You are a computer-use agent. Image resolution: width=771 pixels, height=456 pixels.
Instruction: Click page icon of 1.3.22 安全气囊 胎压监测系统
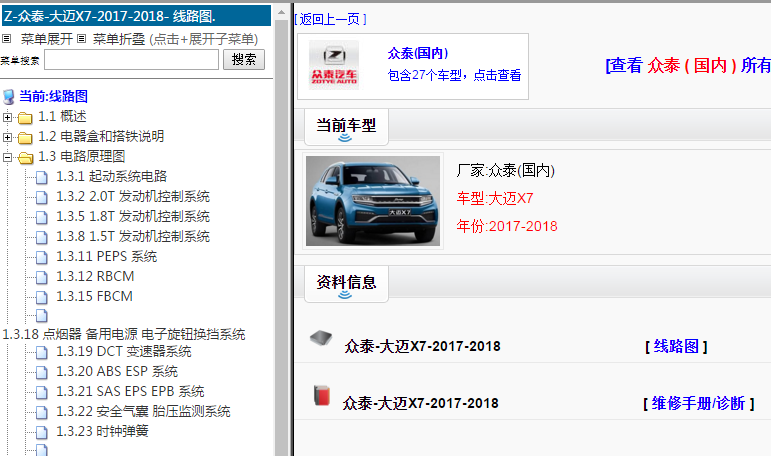point(42,412)
